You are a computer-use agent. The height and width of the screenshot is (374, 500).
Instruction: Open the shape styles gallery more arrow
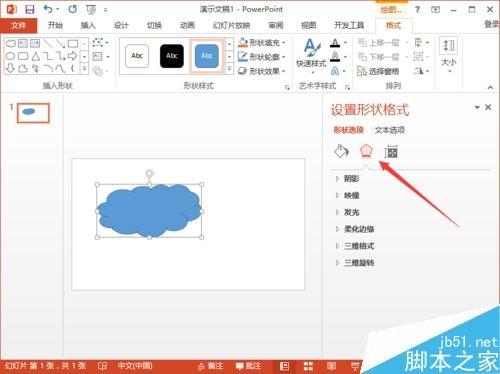(229, 69)
